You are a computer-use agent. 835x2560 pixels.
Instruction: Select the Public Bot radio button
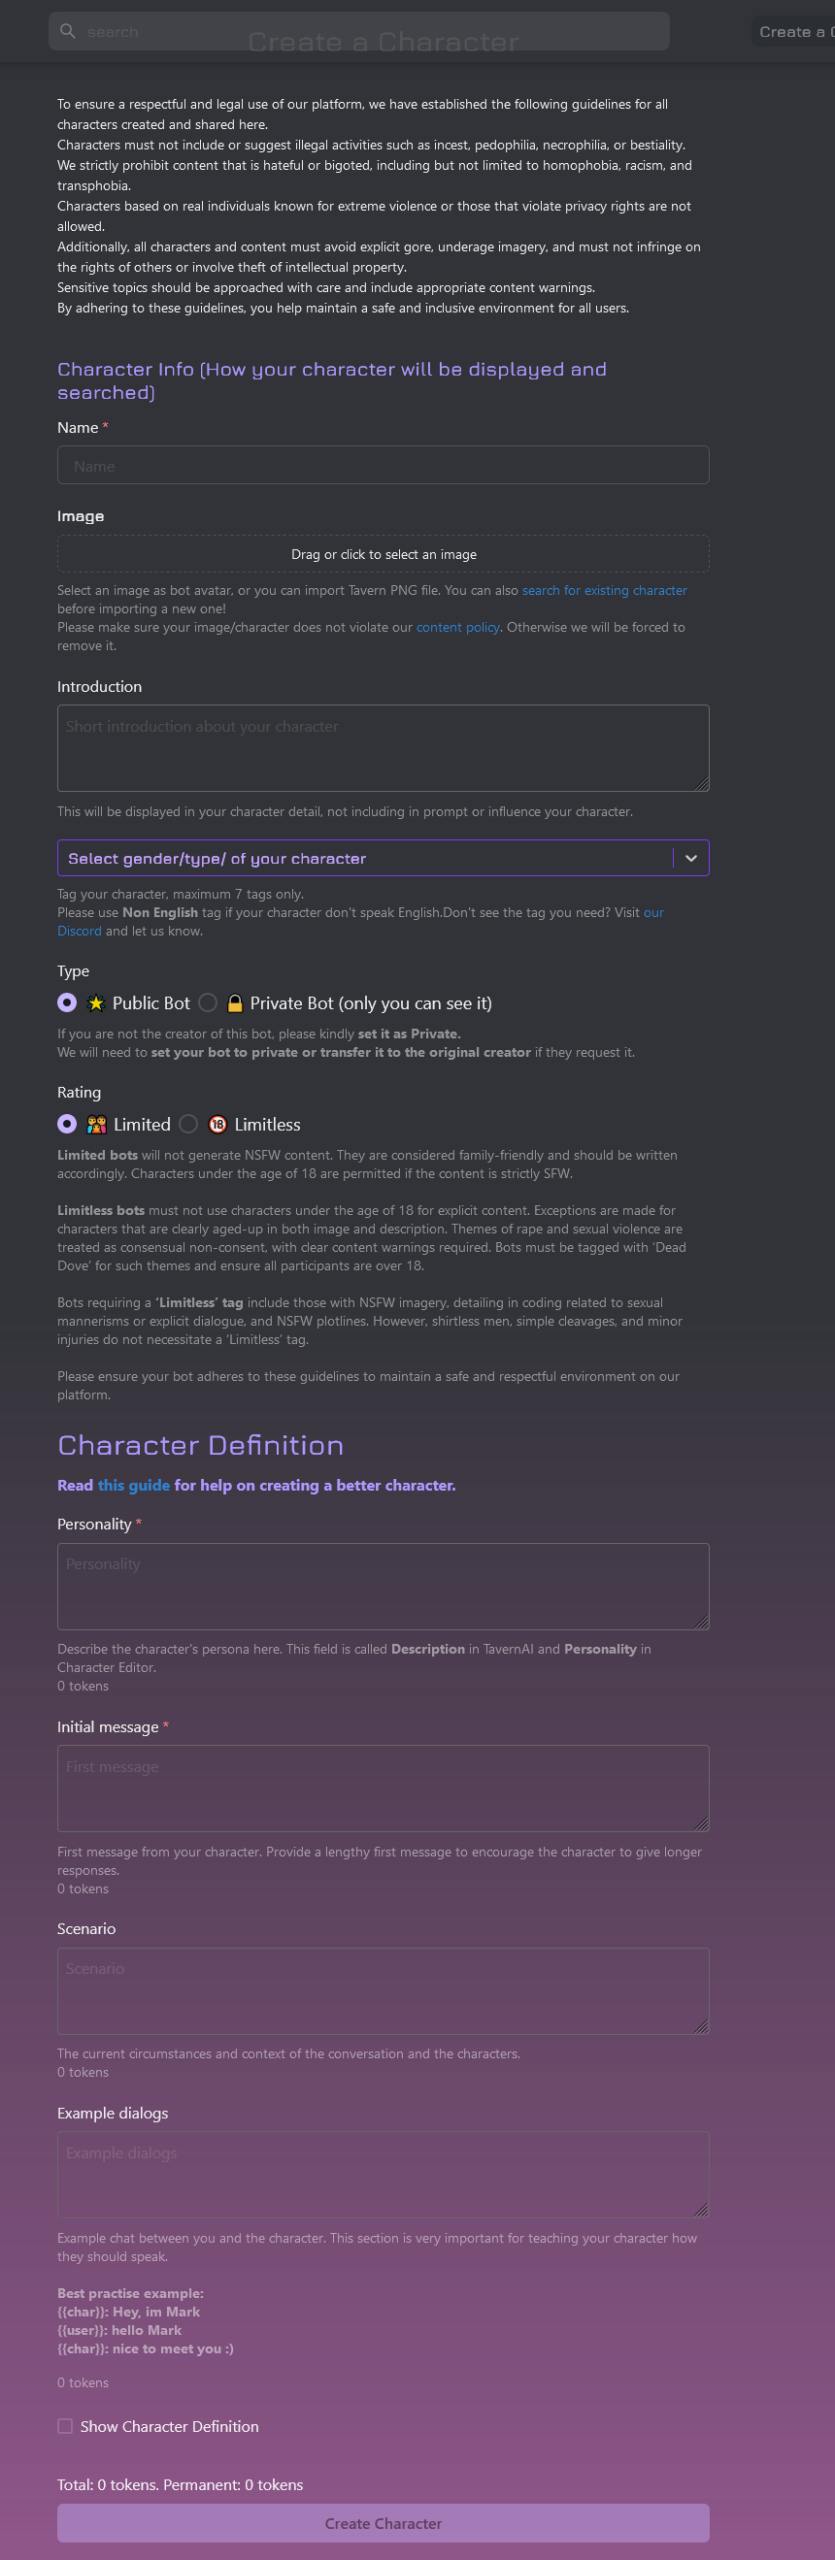click(67, 1002)
